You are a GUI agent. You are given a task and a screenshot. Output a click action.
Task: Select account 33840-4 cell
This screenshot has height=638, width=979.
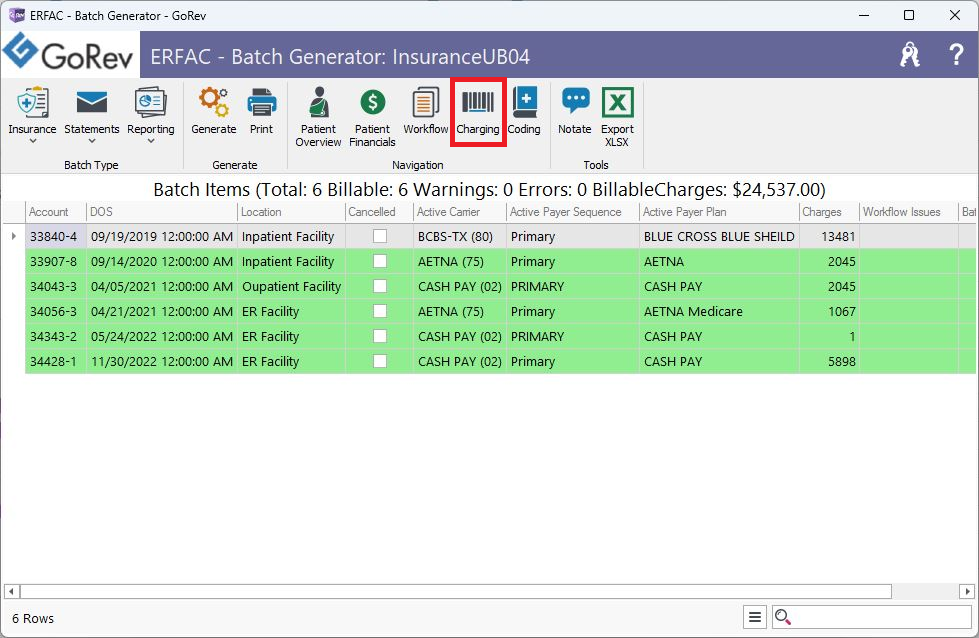click(x=56, y=237)
